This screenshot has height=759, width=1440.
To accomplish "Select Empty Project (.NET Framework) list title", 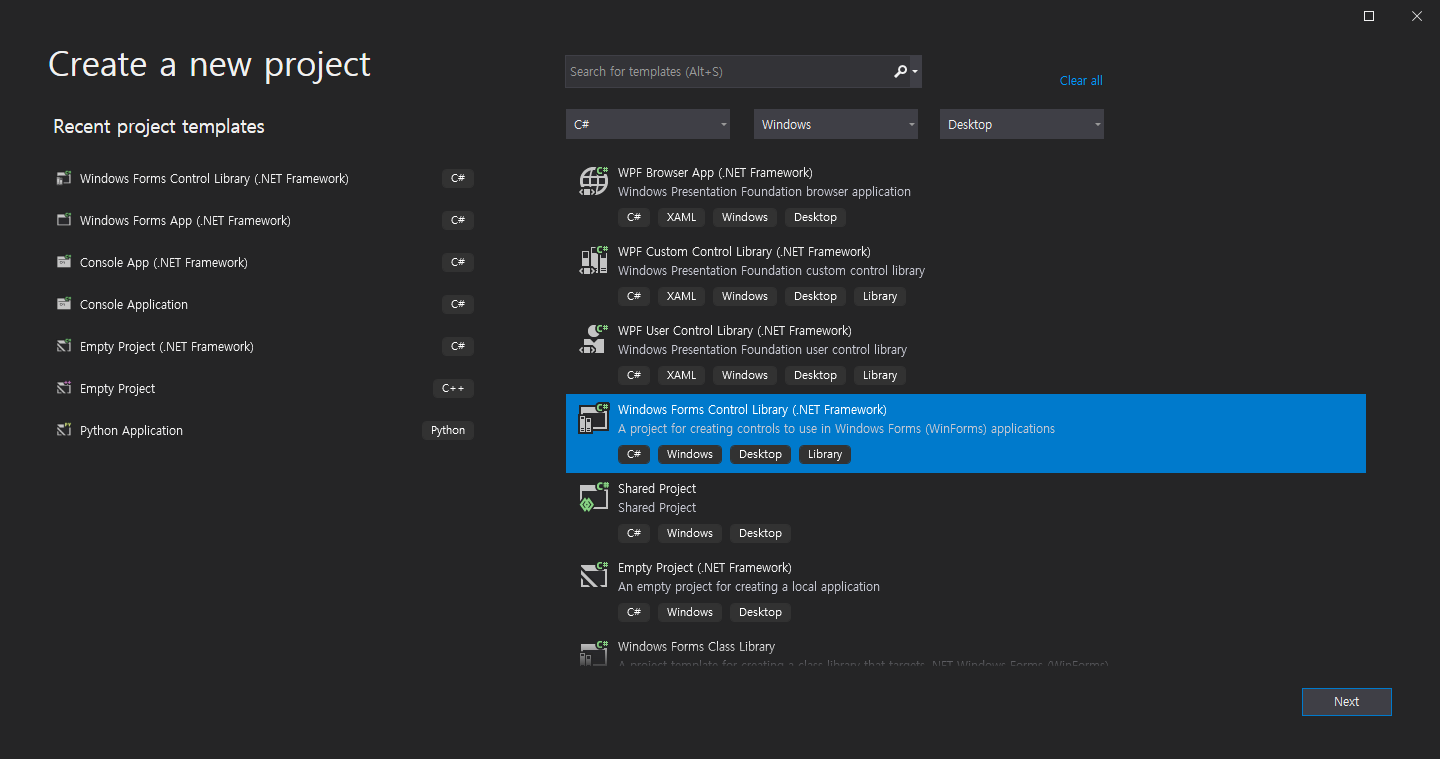I will [x=705, y=568].
